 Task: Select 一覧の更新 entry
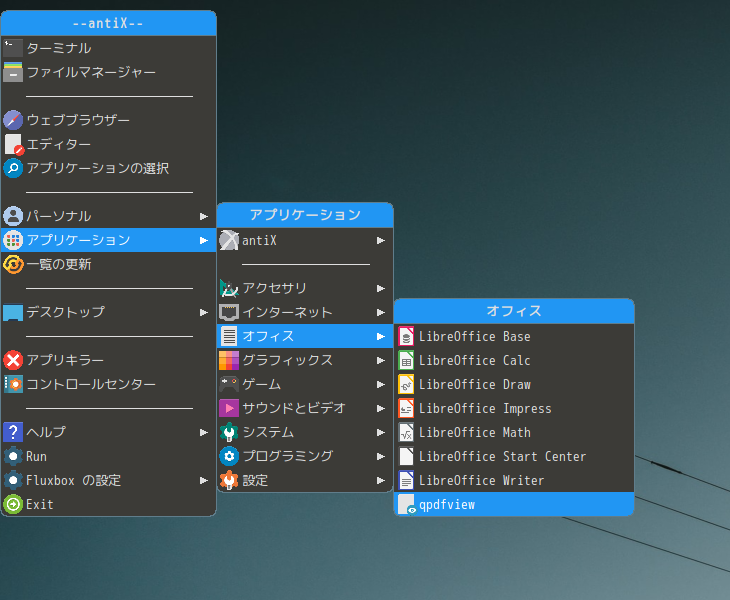pyautogui.click(x=108, y=264)
